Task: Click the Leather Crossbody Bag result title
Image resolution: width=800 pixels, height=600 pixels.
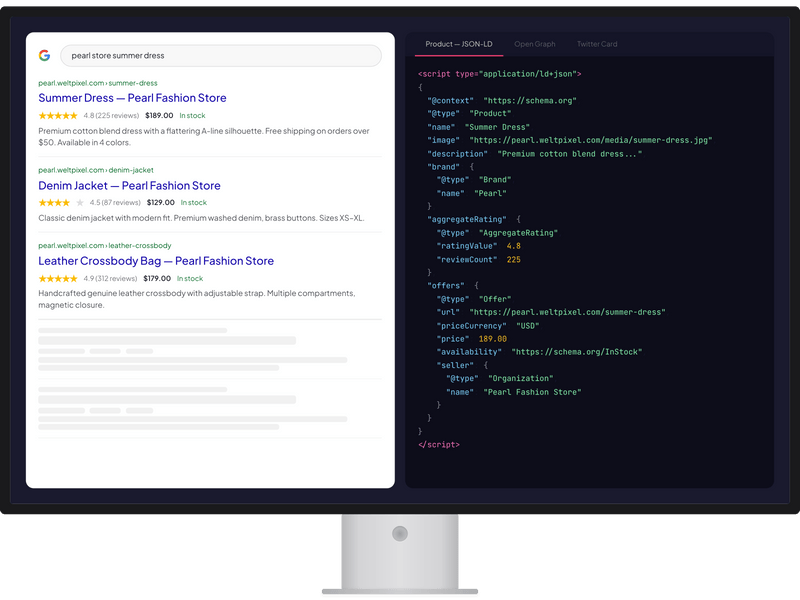Action: tap(156, 260)
